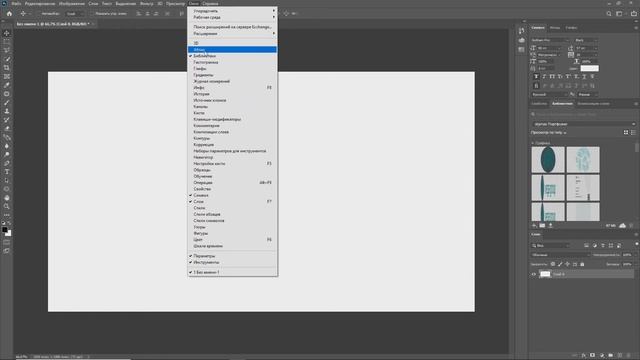Click the library cloud sync icon

tap(622, 225)
